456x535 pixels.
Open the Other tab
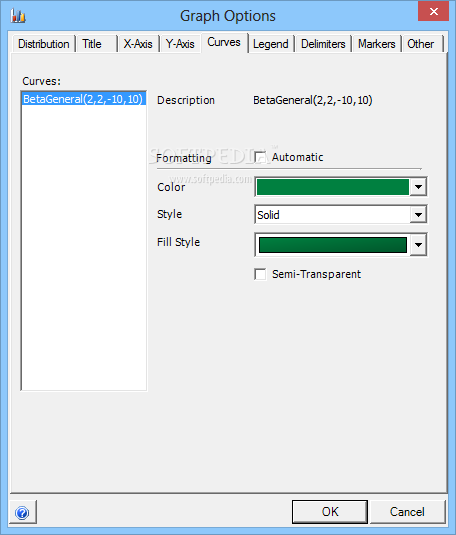tap(423, 44)
